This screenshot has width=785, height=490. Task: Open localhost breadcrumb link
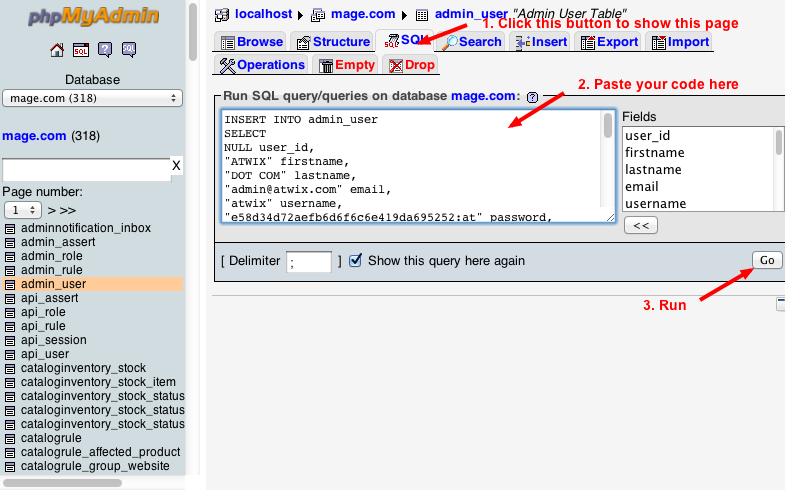[x=263, y=14]
